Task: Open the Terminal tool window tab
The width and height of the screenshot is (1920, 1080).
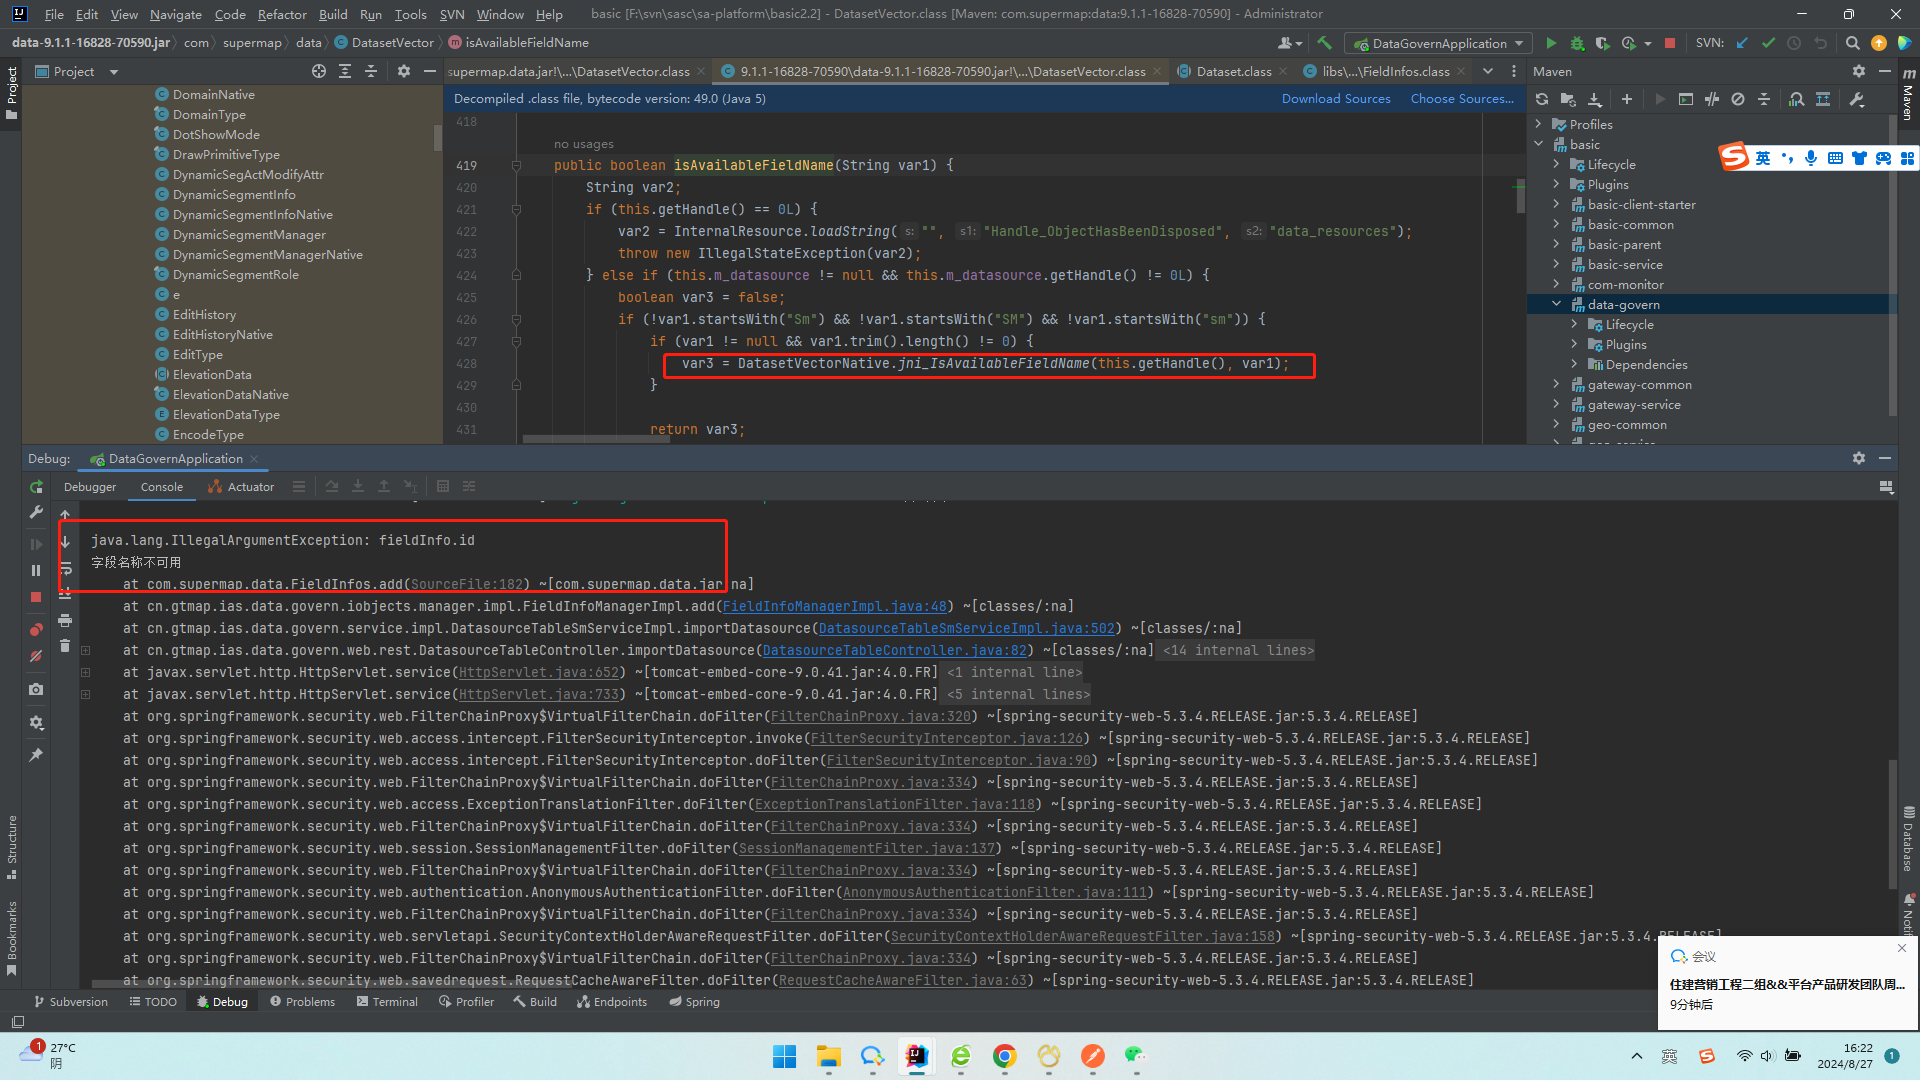Action: (387, 1002)
